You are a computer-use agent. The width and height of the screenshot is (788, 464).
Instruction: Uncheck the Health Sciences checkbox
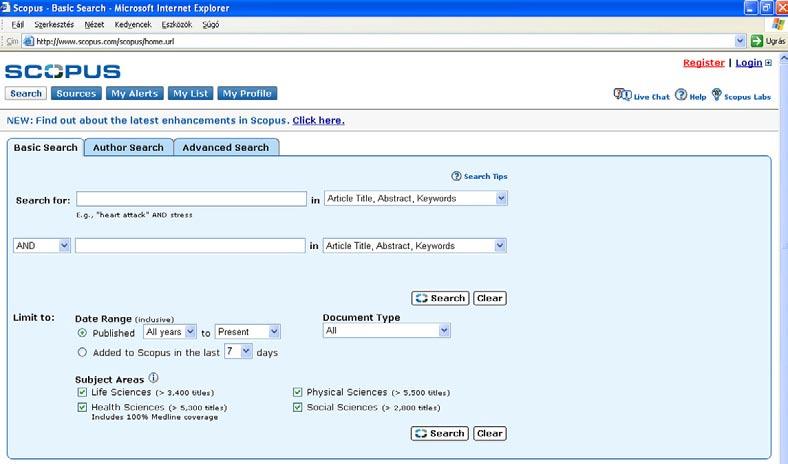click(x=82, y=407)
